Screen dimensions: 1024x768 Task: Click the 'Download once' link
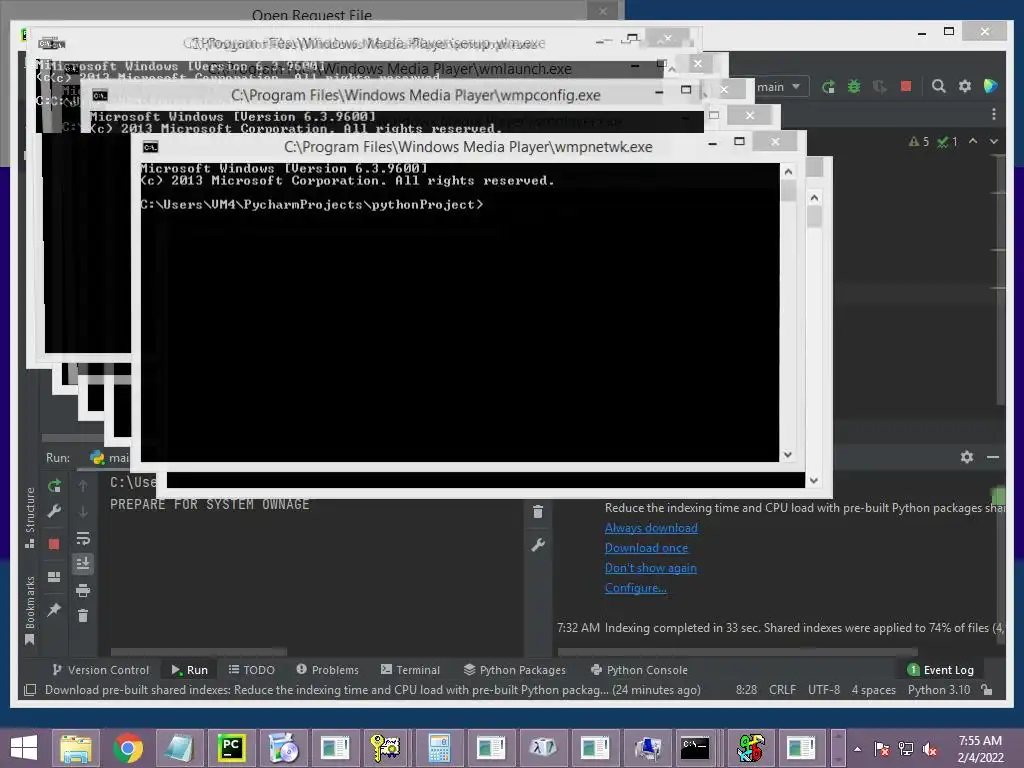647,548
